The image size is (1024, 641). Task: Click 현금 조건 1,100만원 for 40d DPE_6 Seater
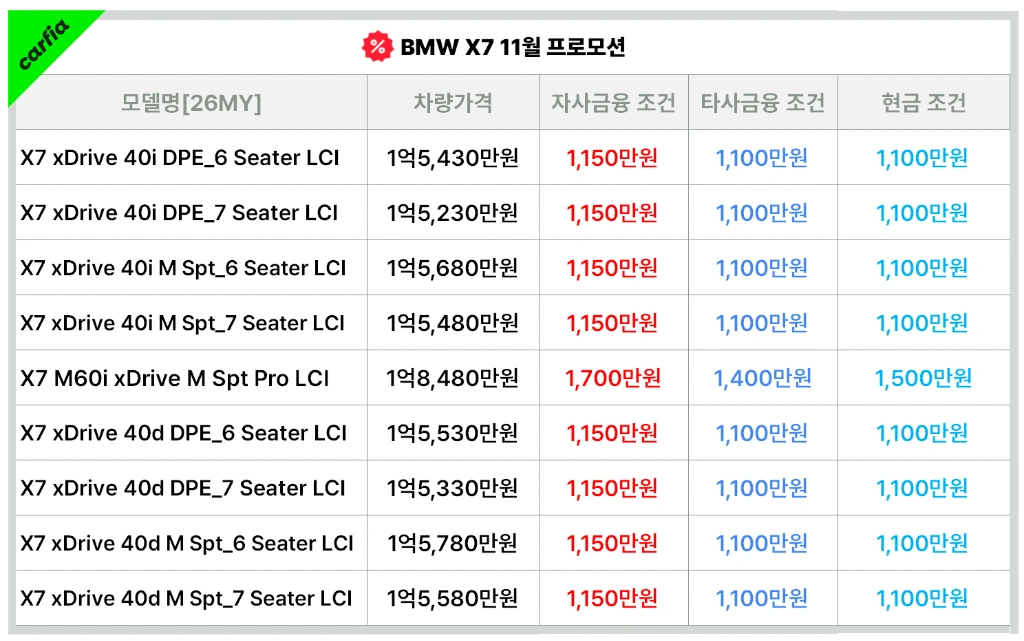click(x=921, y=433)
